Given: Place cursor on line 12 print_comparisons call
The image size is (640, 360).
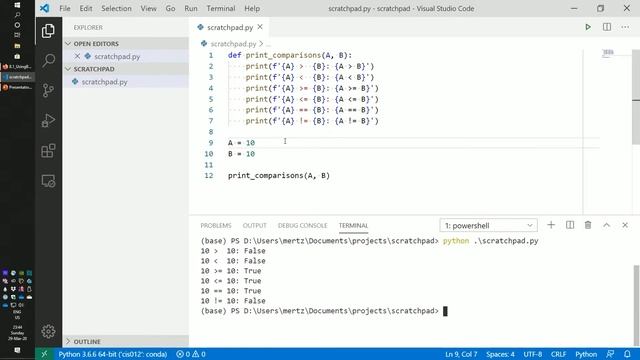Looking at the screenshot, I should pyautogui.click(x=279, y=176).
